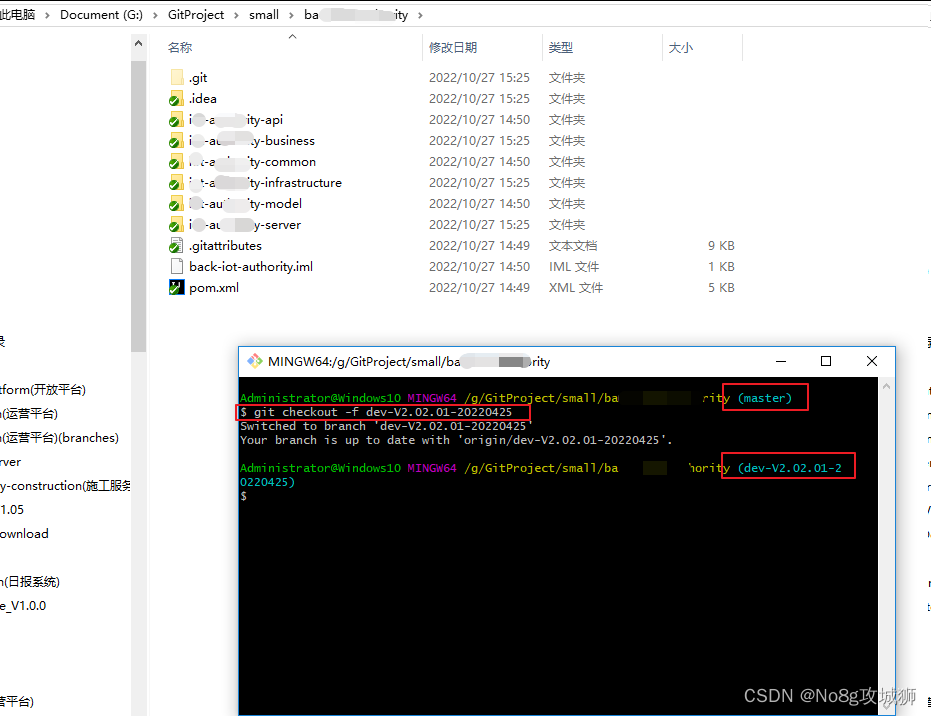Select folder icon of the -server module
This screenshot has width=931, height=716.
point(176,224)
